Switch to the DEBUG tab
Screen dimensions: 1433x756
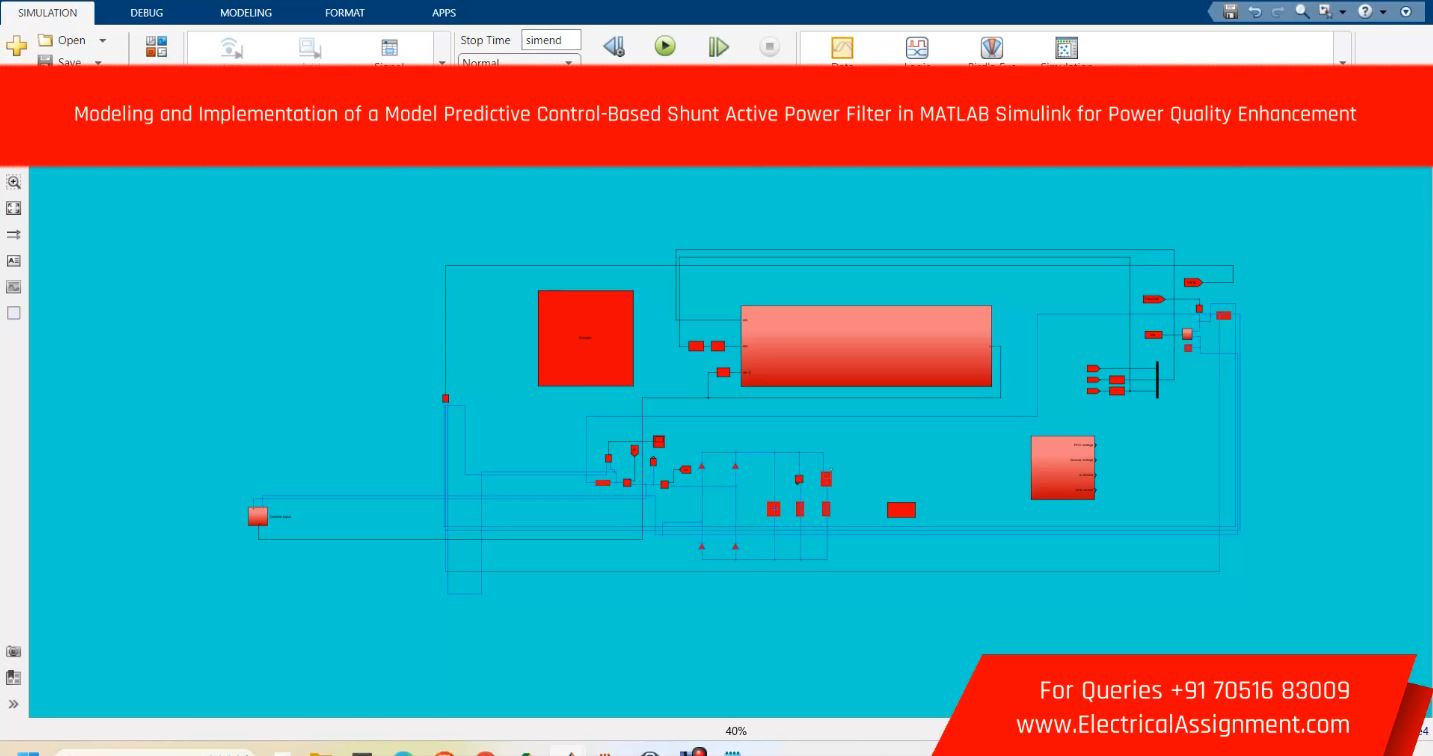(x=147, y=13)
